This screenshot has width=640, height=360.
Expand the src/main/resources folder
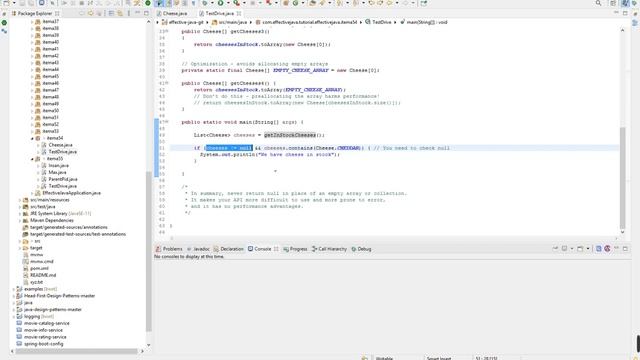tap(20, 200)
